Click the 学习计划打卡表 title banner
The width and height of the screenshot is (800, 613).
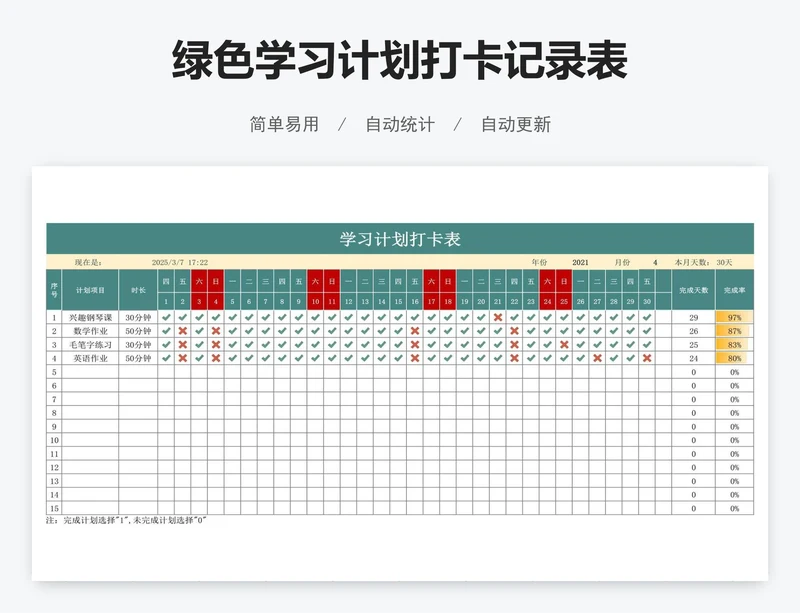[x=400, y=238]
